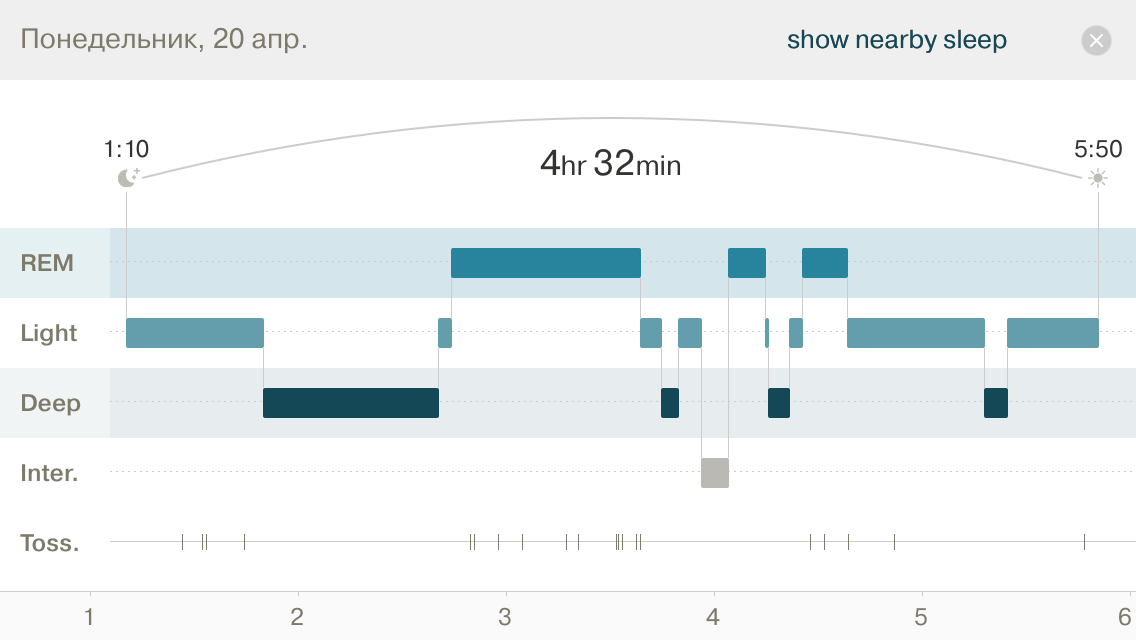Tap the date header Понедельник, 20 апр.

[164, 40]
